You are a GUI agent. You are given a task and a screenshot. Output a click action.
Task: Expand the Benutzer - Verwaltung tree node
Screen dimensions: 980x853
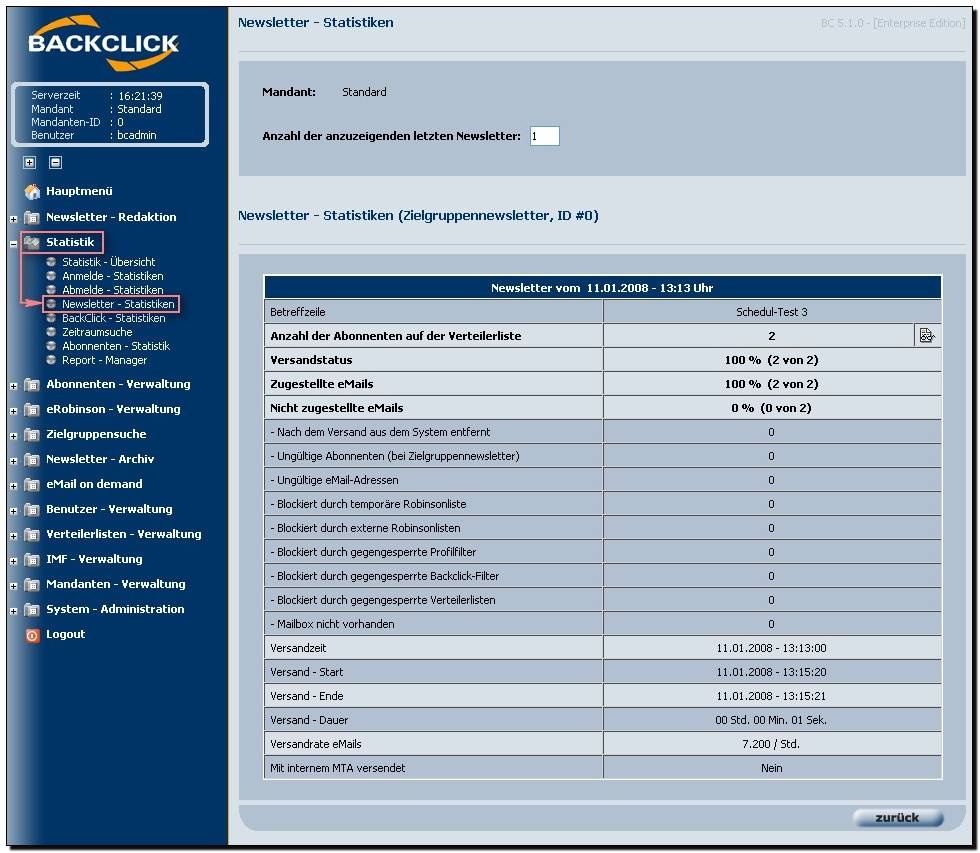[14, 511]
